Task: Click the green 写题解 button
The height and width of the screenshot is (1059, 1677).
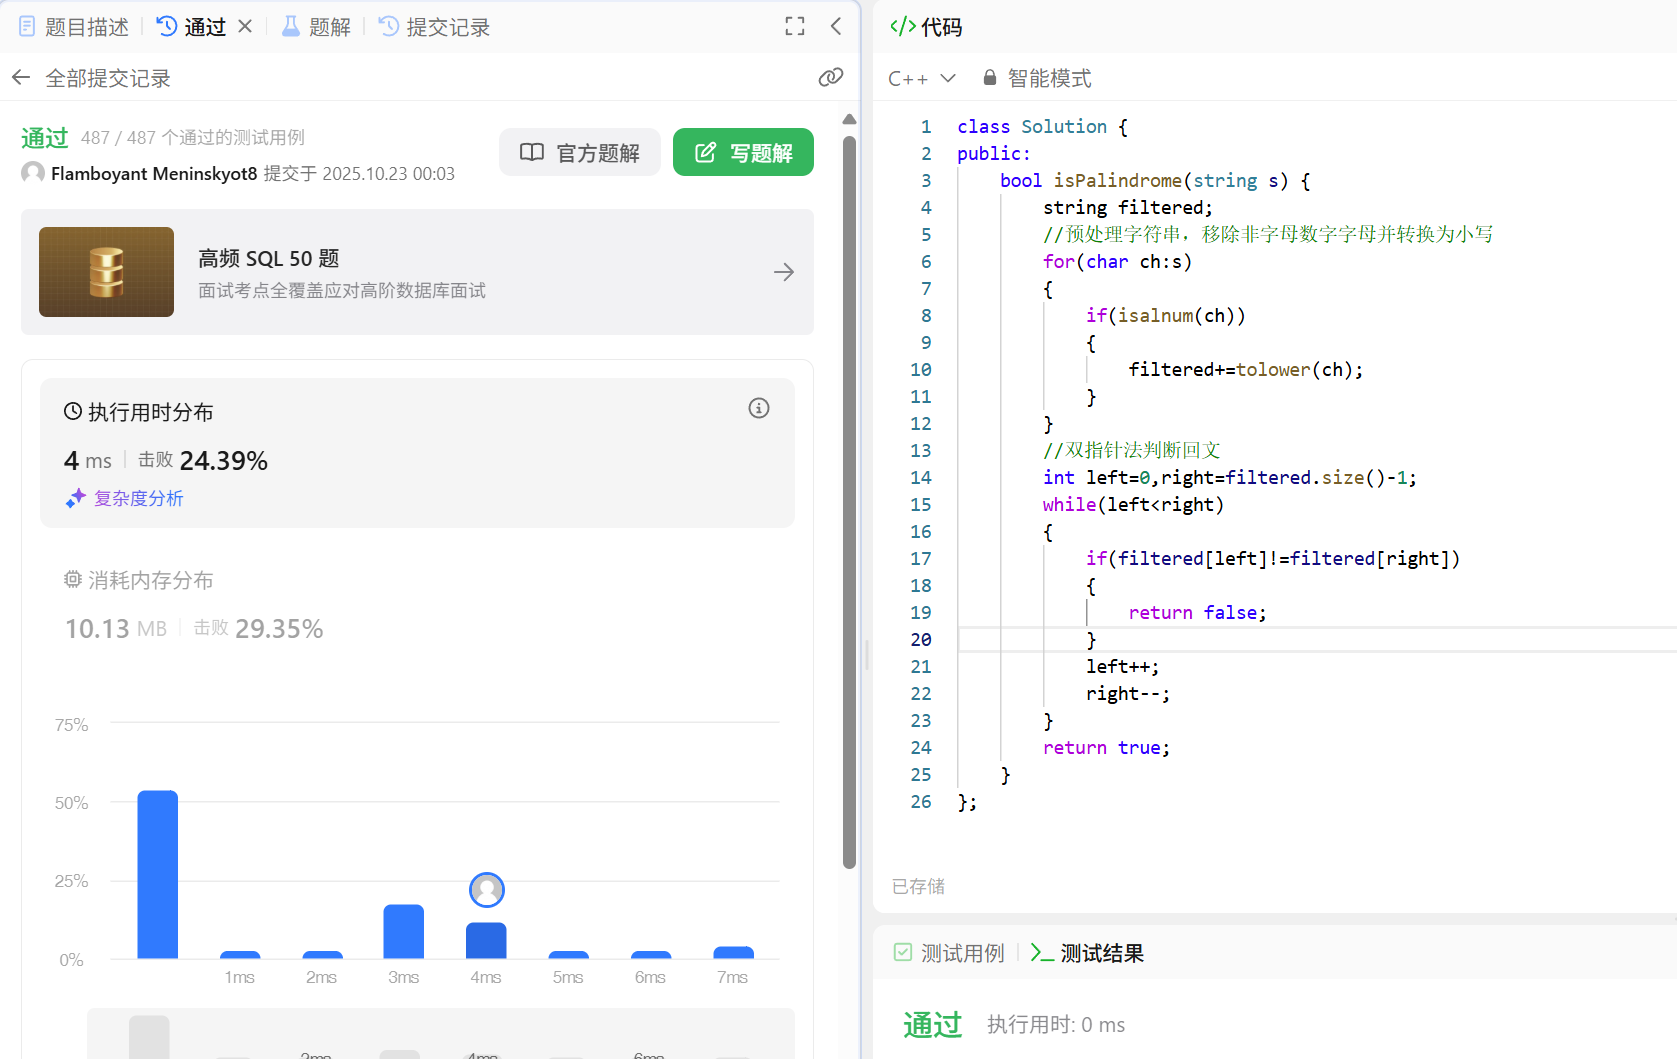Action: pyautogui.click(x=743, y=152)
